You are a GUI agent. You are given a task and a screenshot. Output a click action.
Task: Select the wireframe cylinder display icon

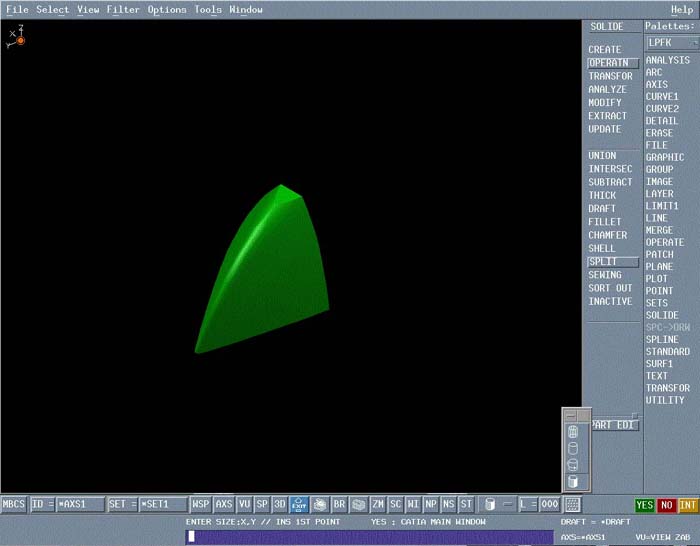tap(573, 432)
